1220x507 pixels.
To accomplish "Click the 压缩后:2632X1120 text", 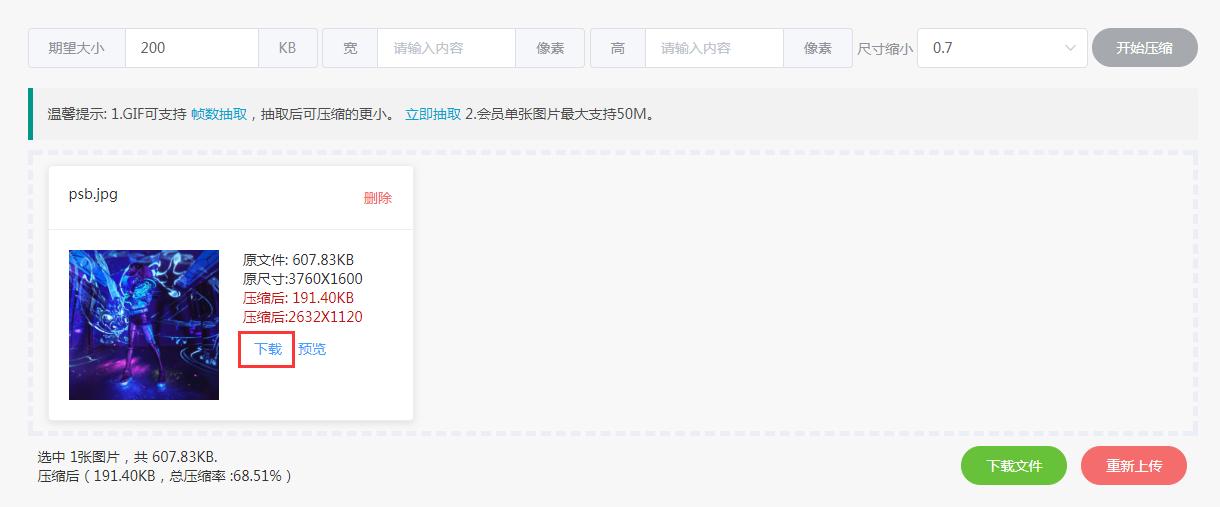I will tap(303, 317).
